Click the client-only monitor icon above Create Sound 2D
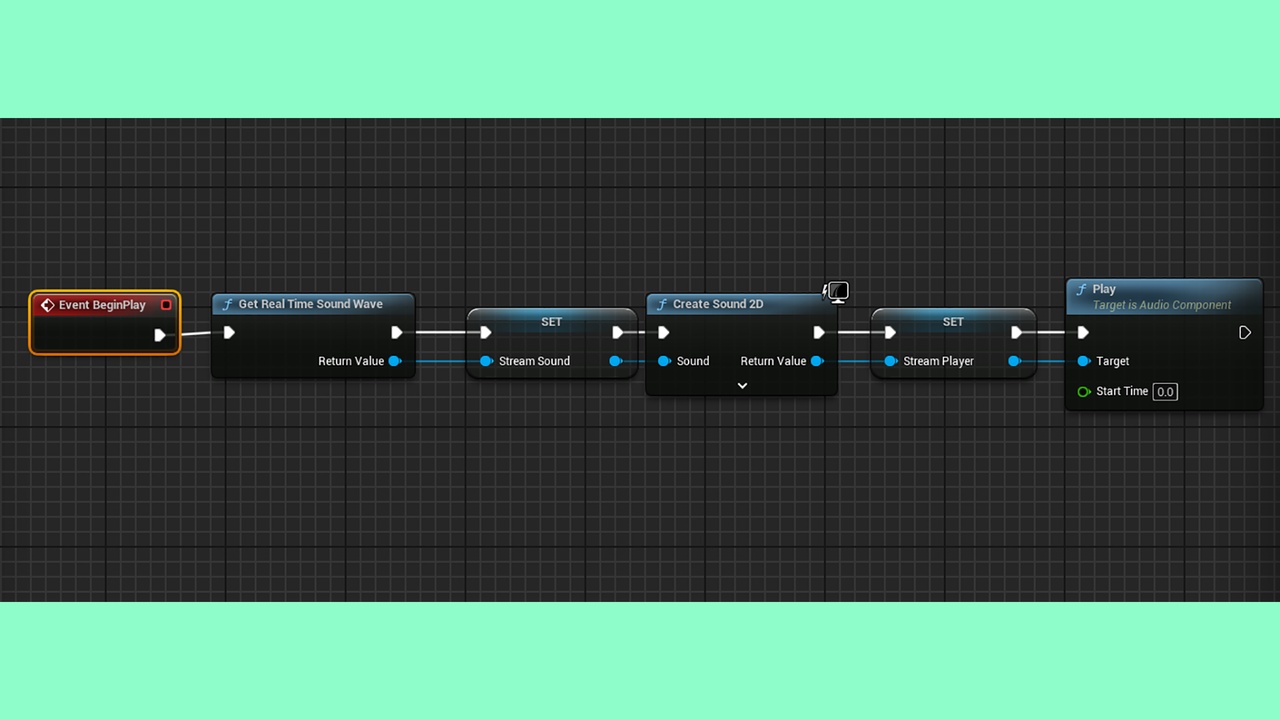Screen dimensions: 1280x720 [x=836, y=292]
